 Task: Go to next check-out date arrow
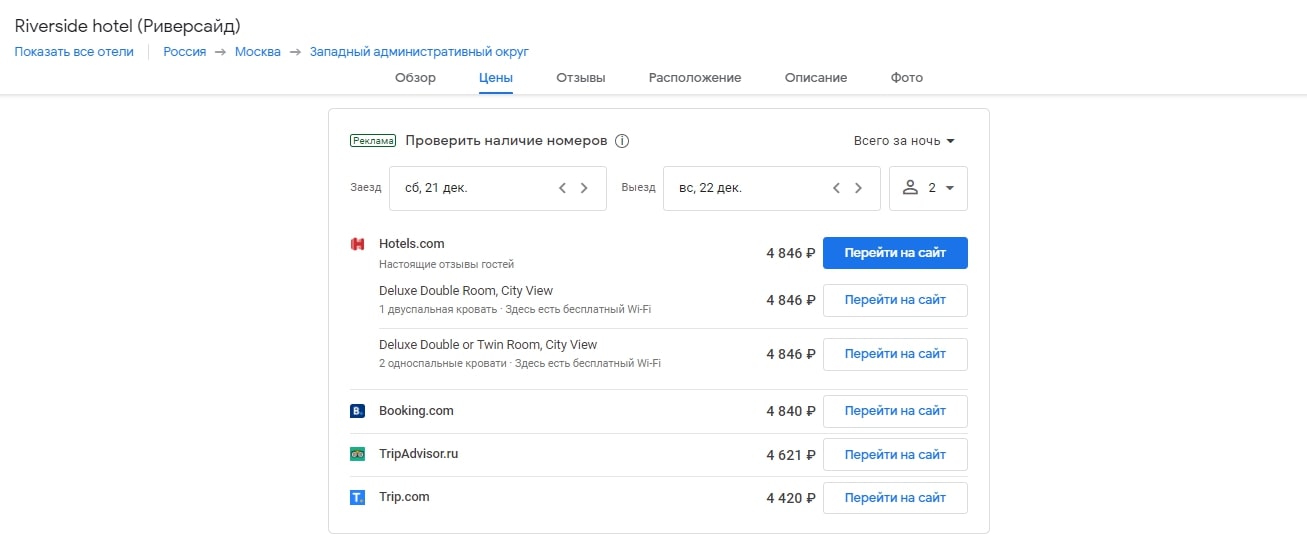point(858,188)
